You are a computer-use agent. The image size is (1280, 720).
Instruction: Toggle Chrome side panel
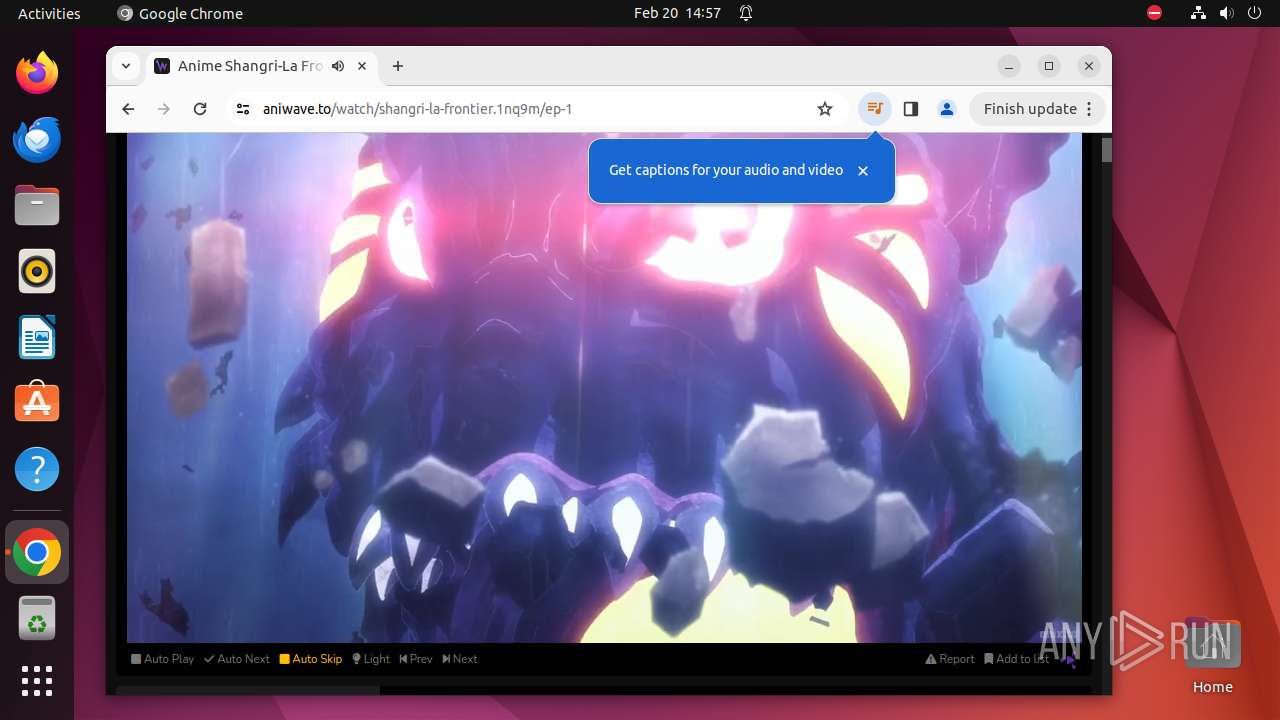pos(911,109)
